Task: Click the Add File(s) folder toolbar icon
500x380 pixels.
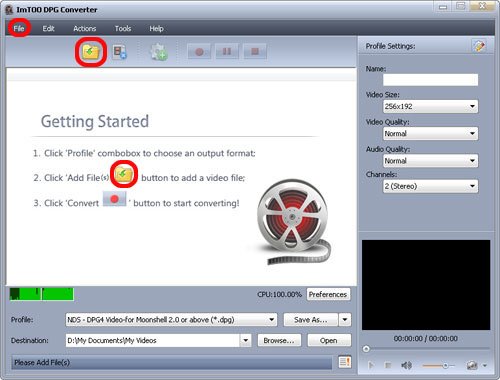Action: coord(91,52)
